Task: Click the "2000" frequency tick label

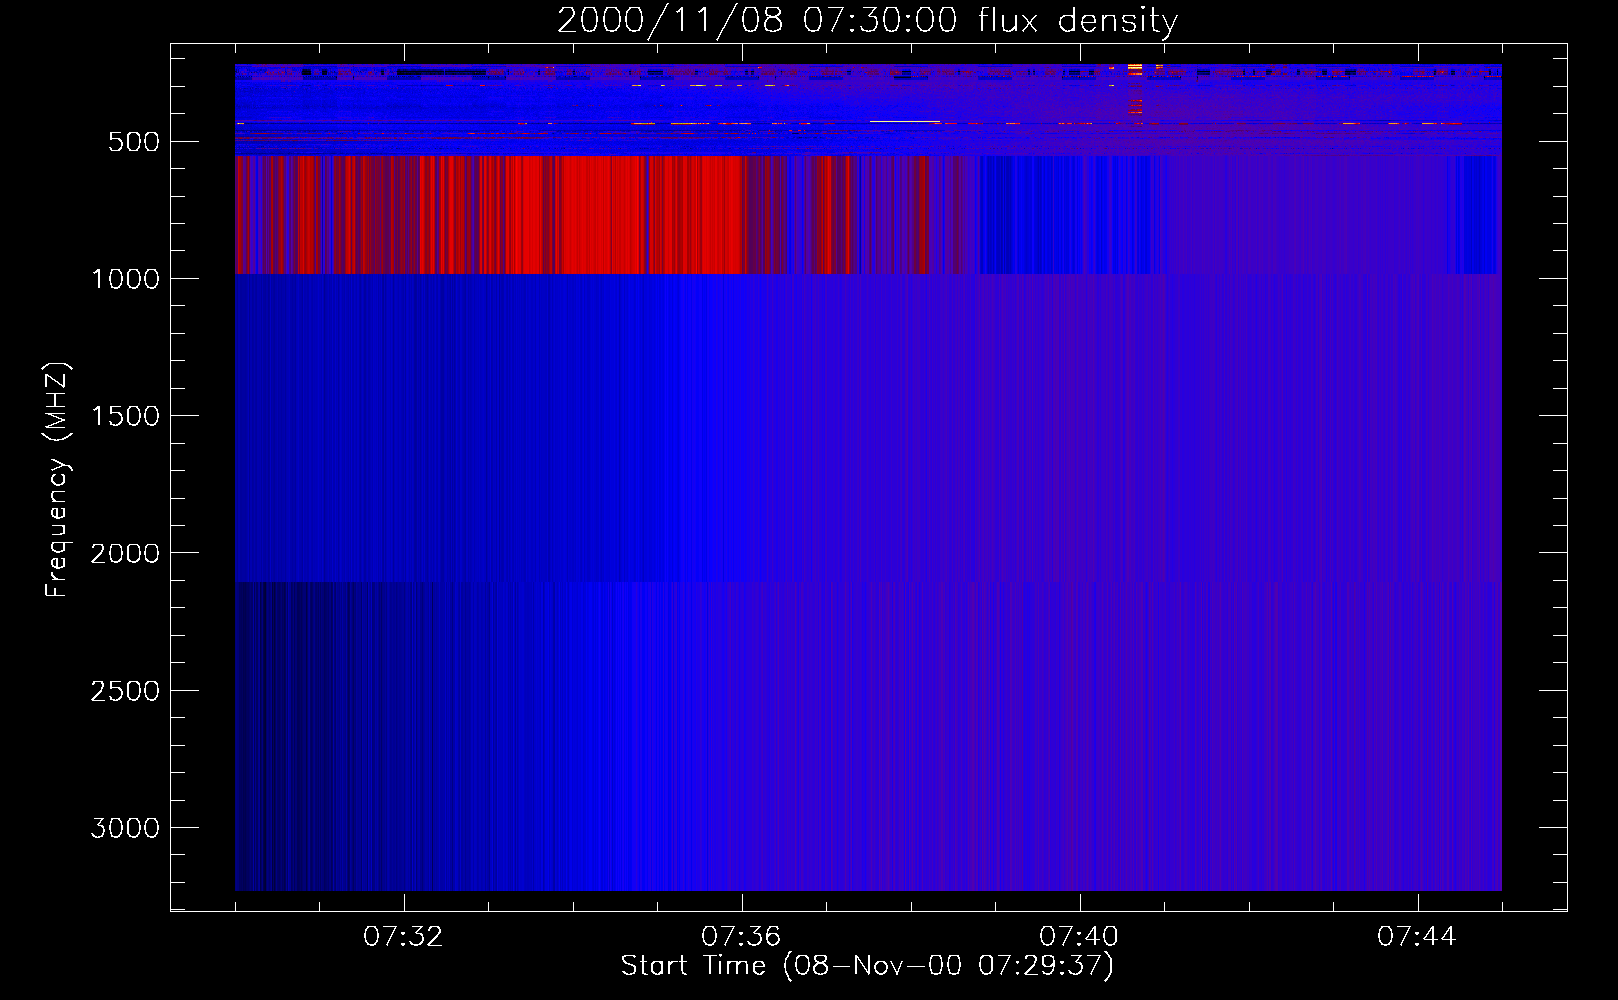Action: 125,553
